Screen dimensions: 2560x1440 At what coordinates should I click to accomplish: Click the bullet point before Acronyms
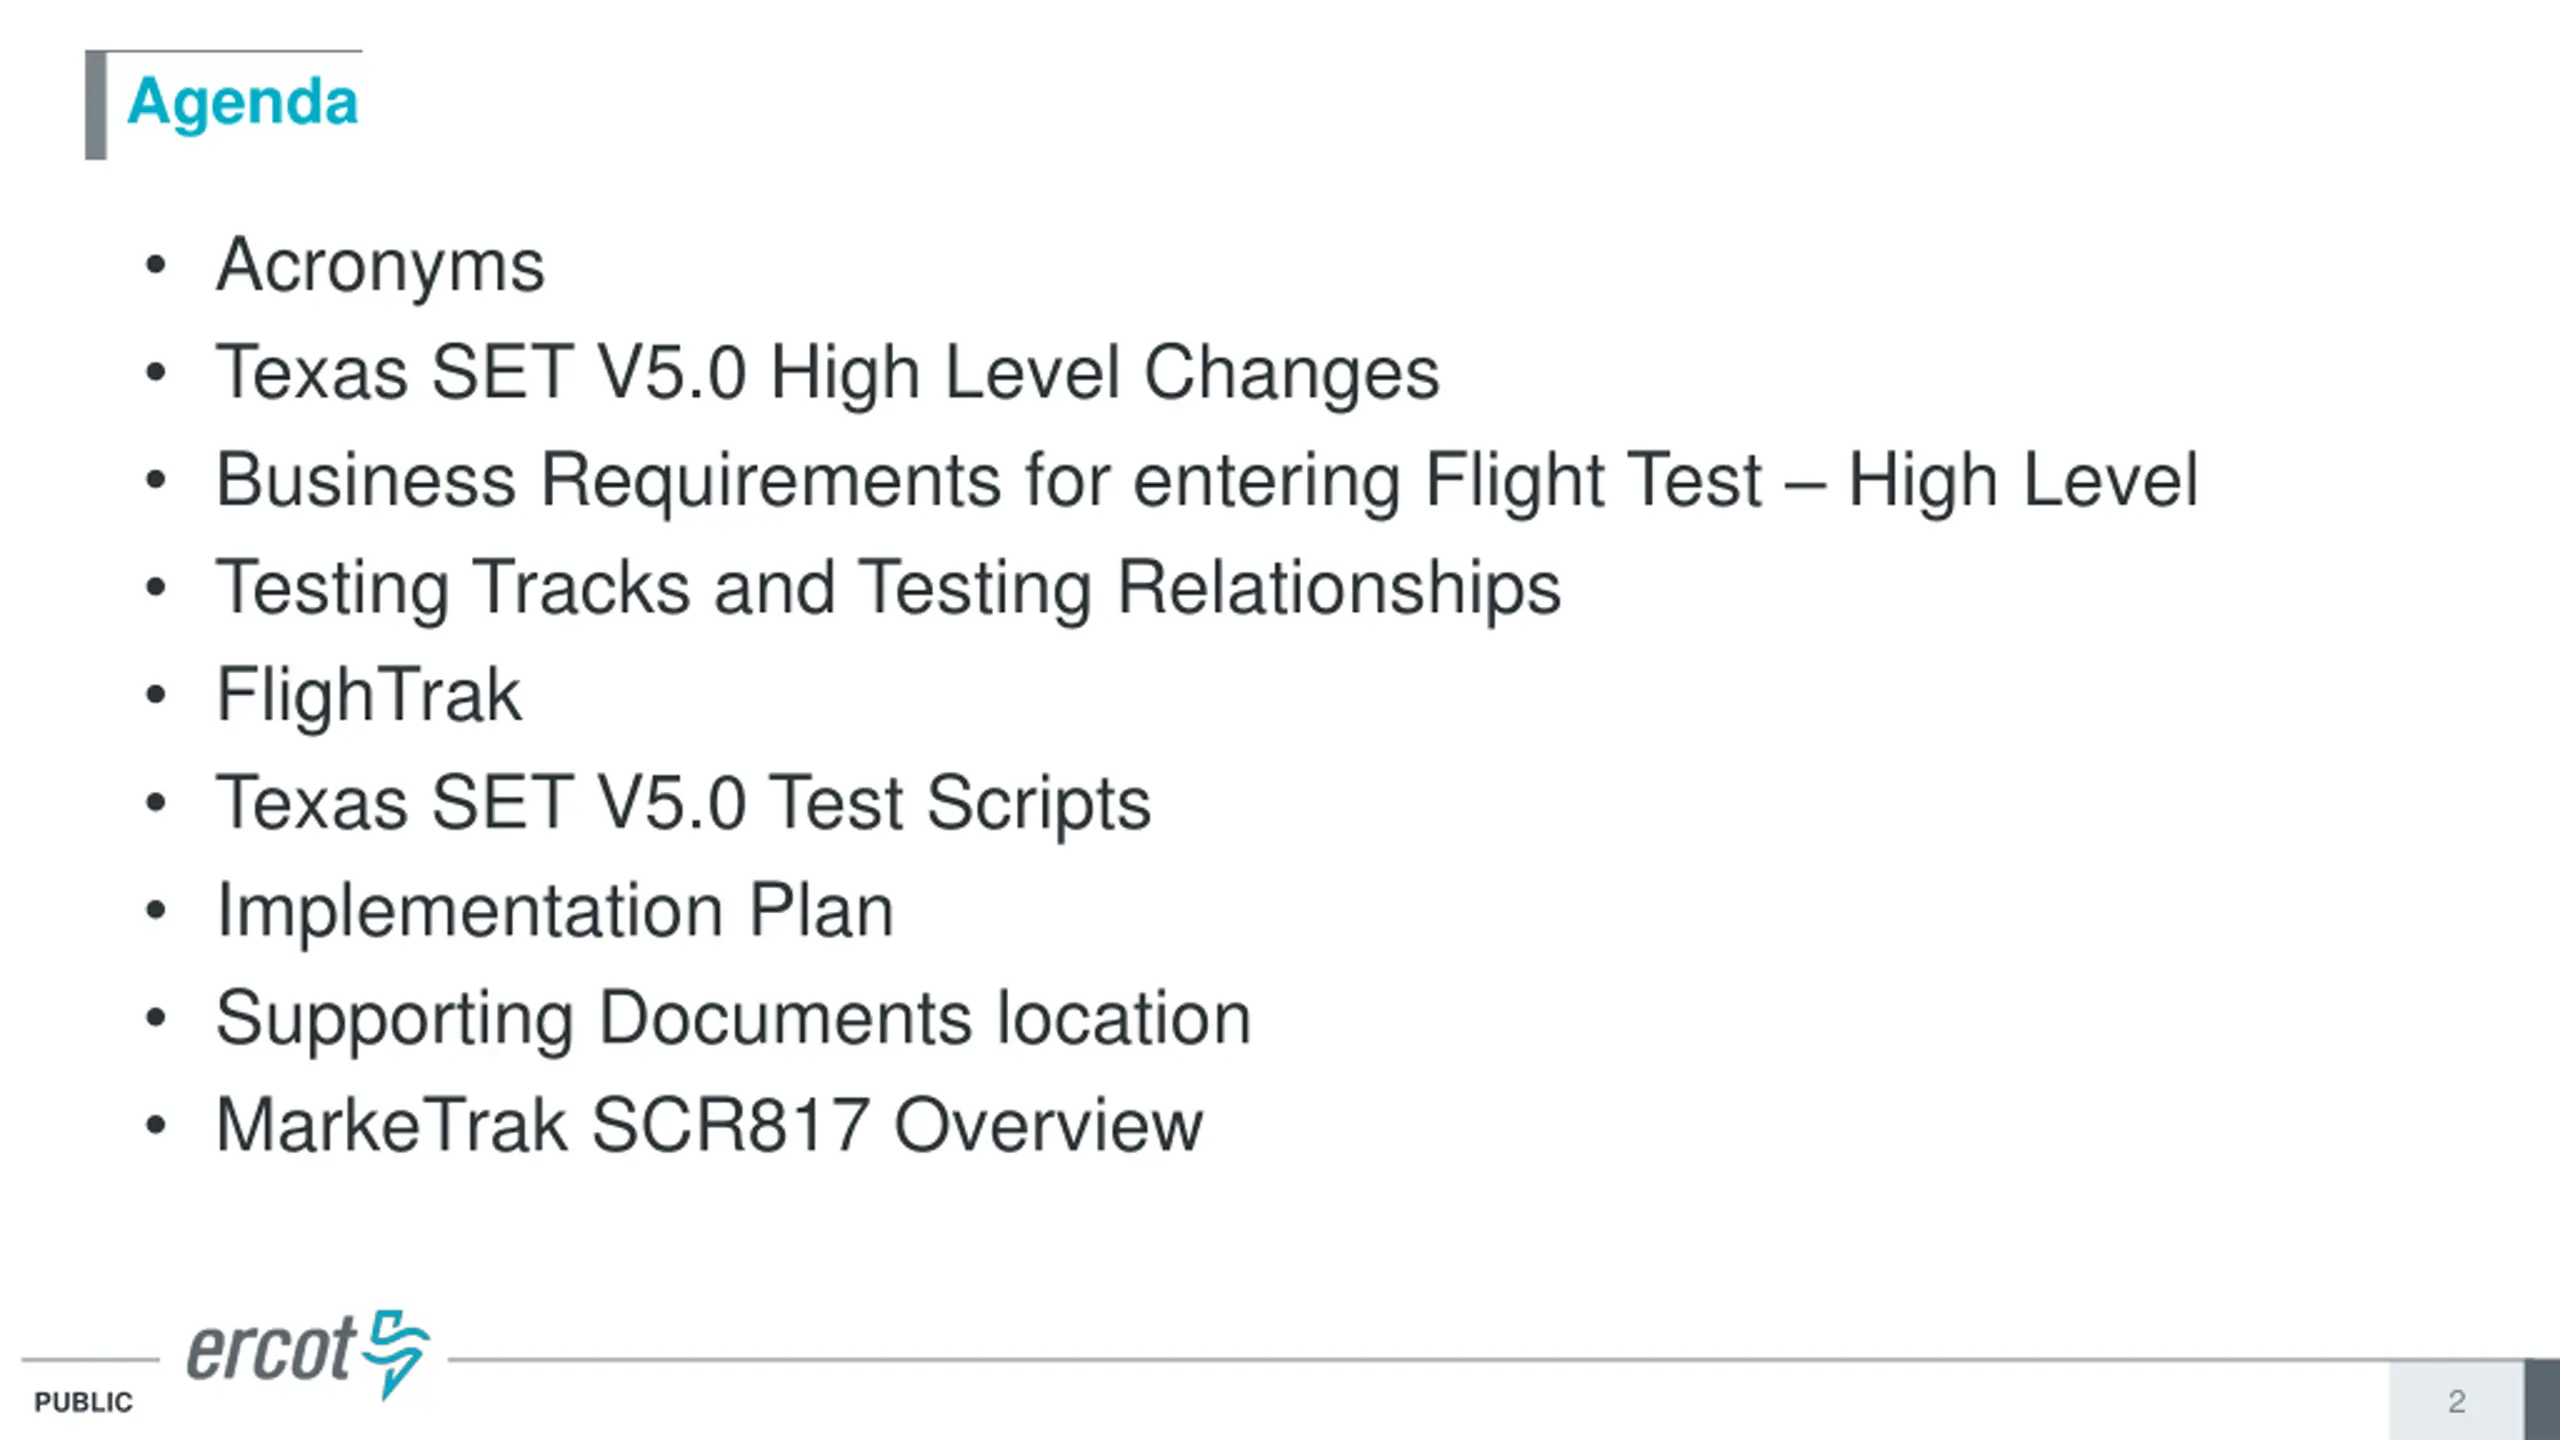click(155, 266)
